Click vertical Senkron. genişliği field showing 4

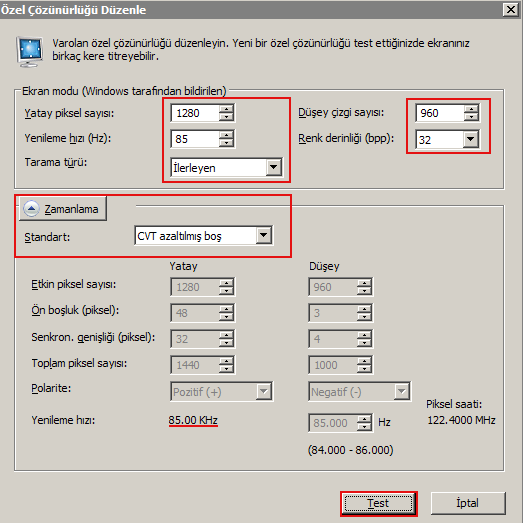pos(333,339)
